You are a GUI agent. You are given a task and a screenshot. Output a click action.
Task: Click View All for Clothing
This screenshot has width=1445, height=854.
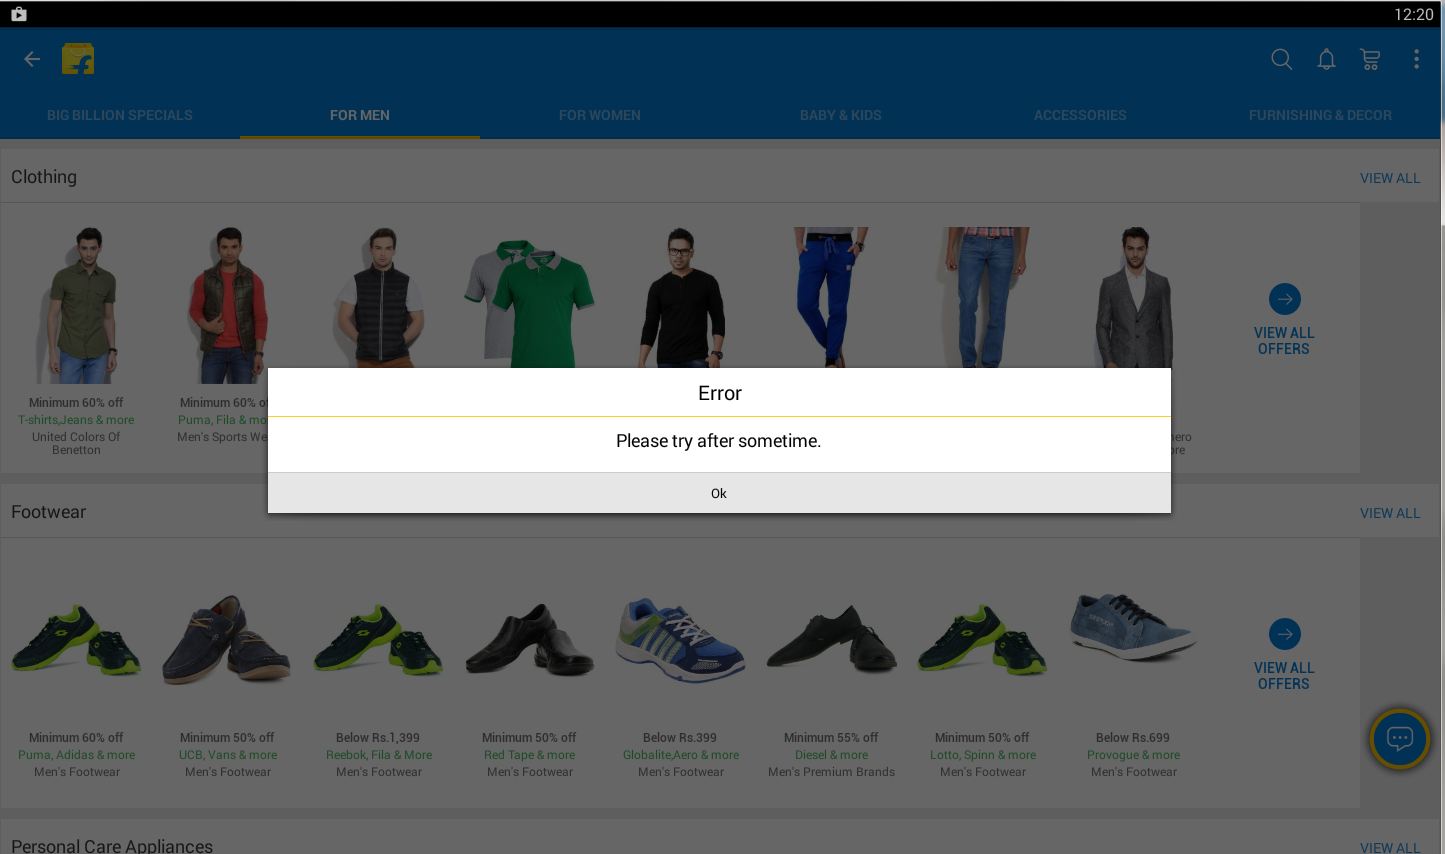tap(1390, 178)
